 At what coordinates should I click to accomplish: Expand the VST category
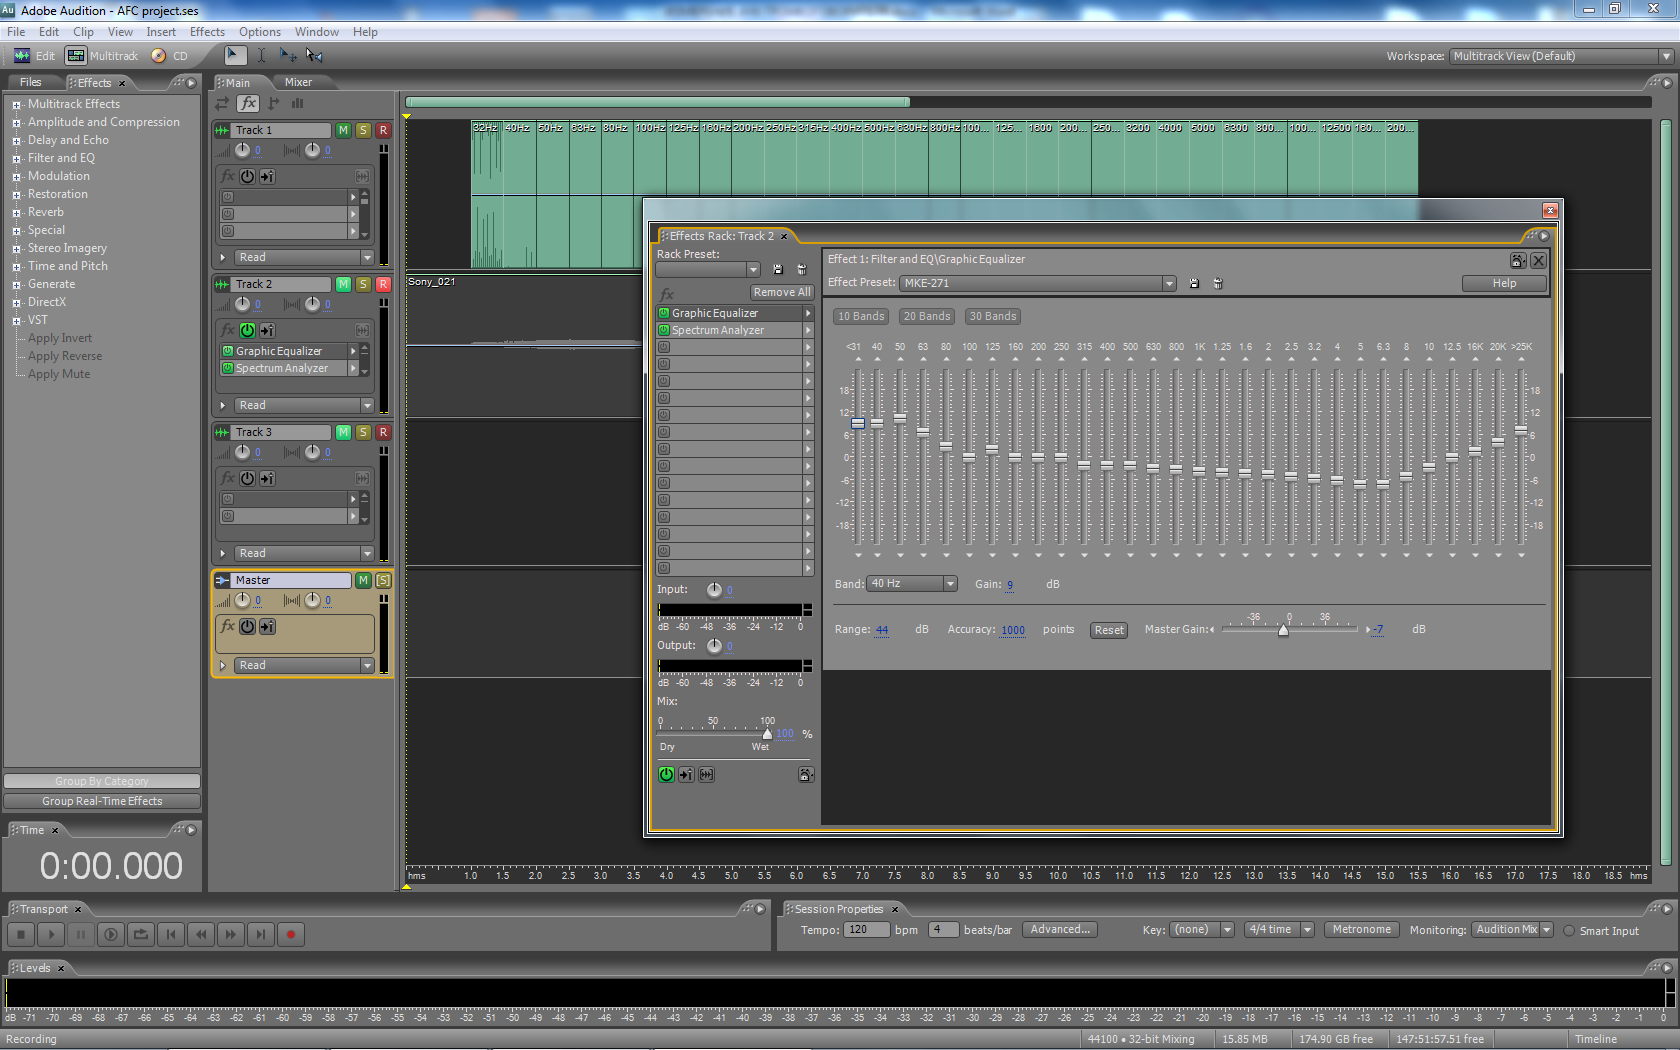[16, 321]
